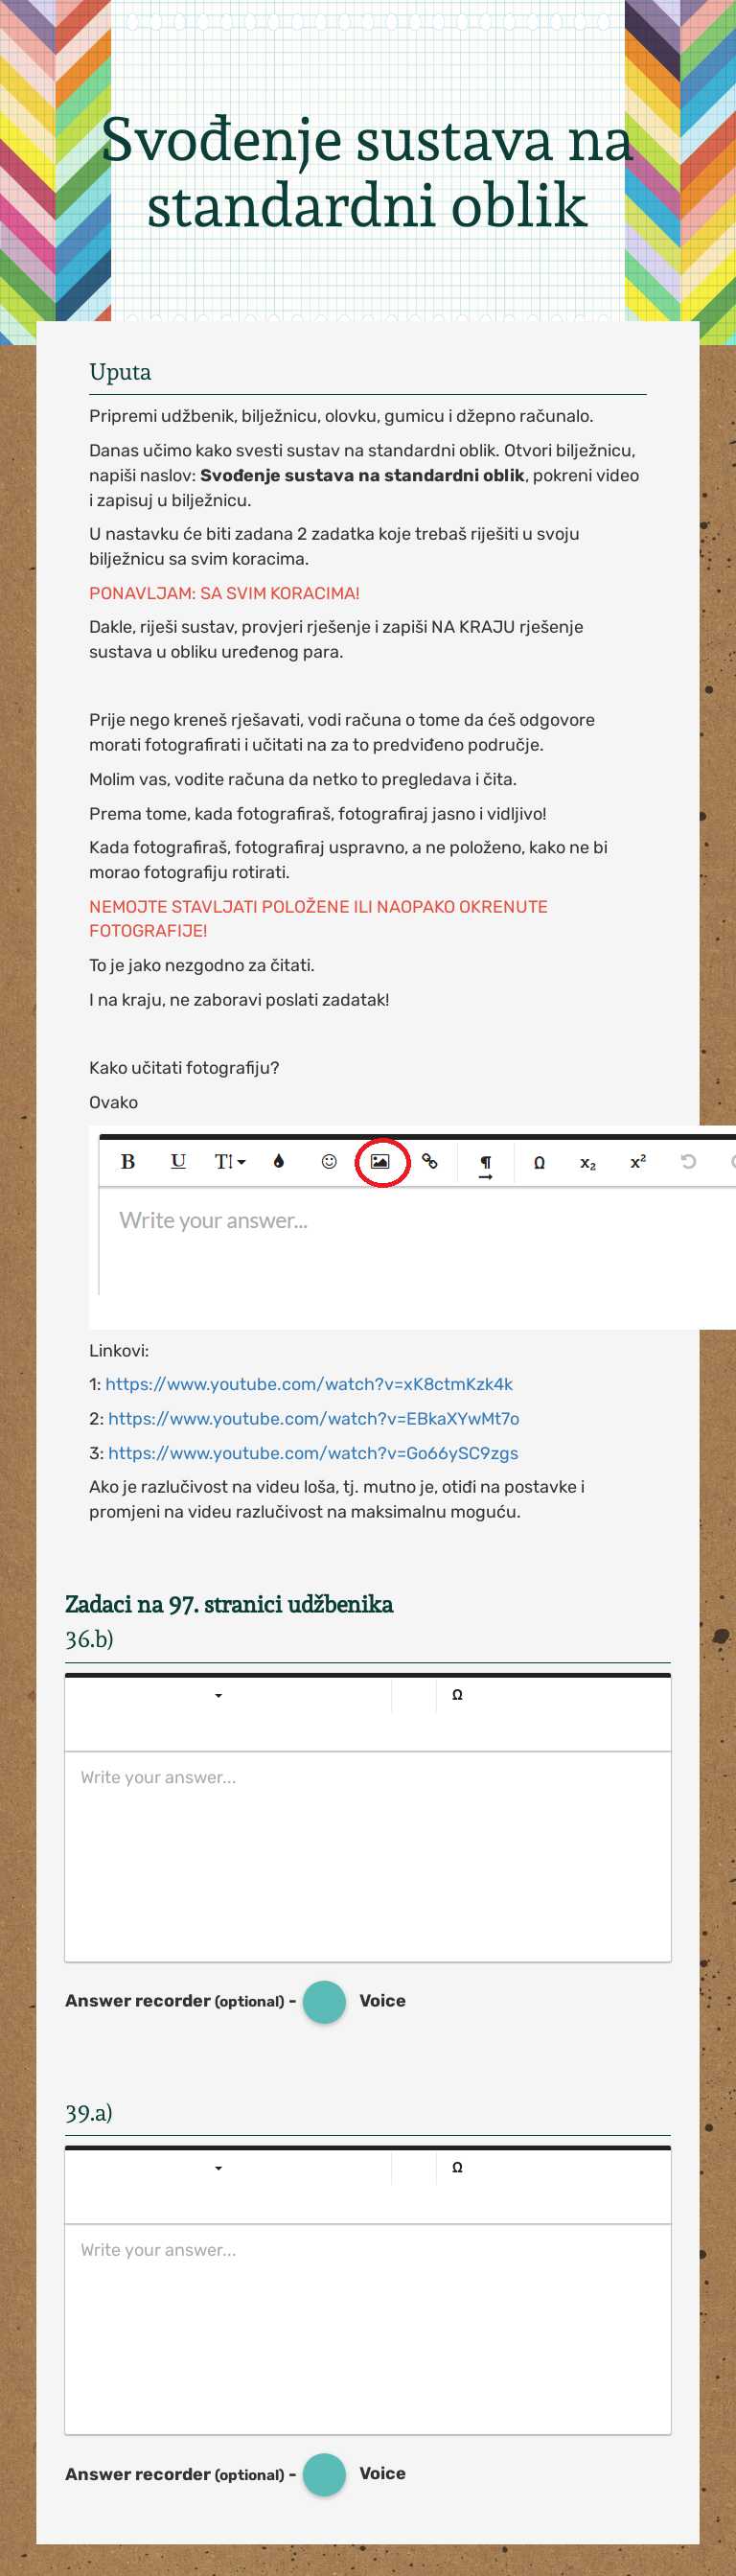Insert special character Ω in 36.b) editor

(457, 1695)
